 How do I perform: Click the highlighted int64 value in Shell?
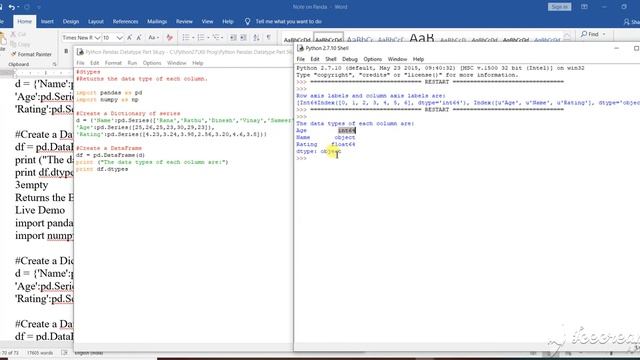click(x=347, y=131)
